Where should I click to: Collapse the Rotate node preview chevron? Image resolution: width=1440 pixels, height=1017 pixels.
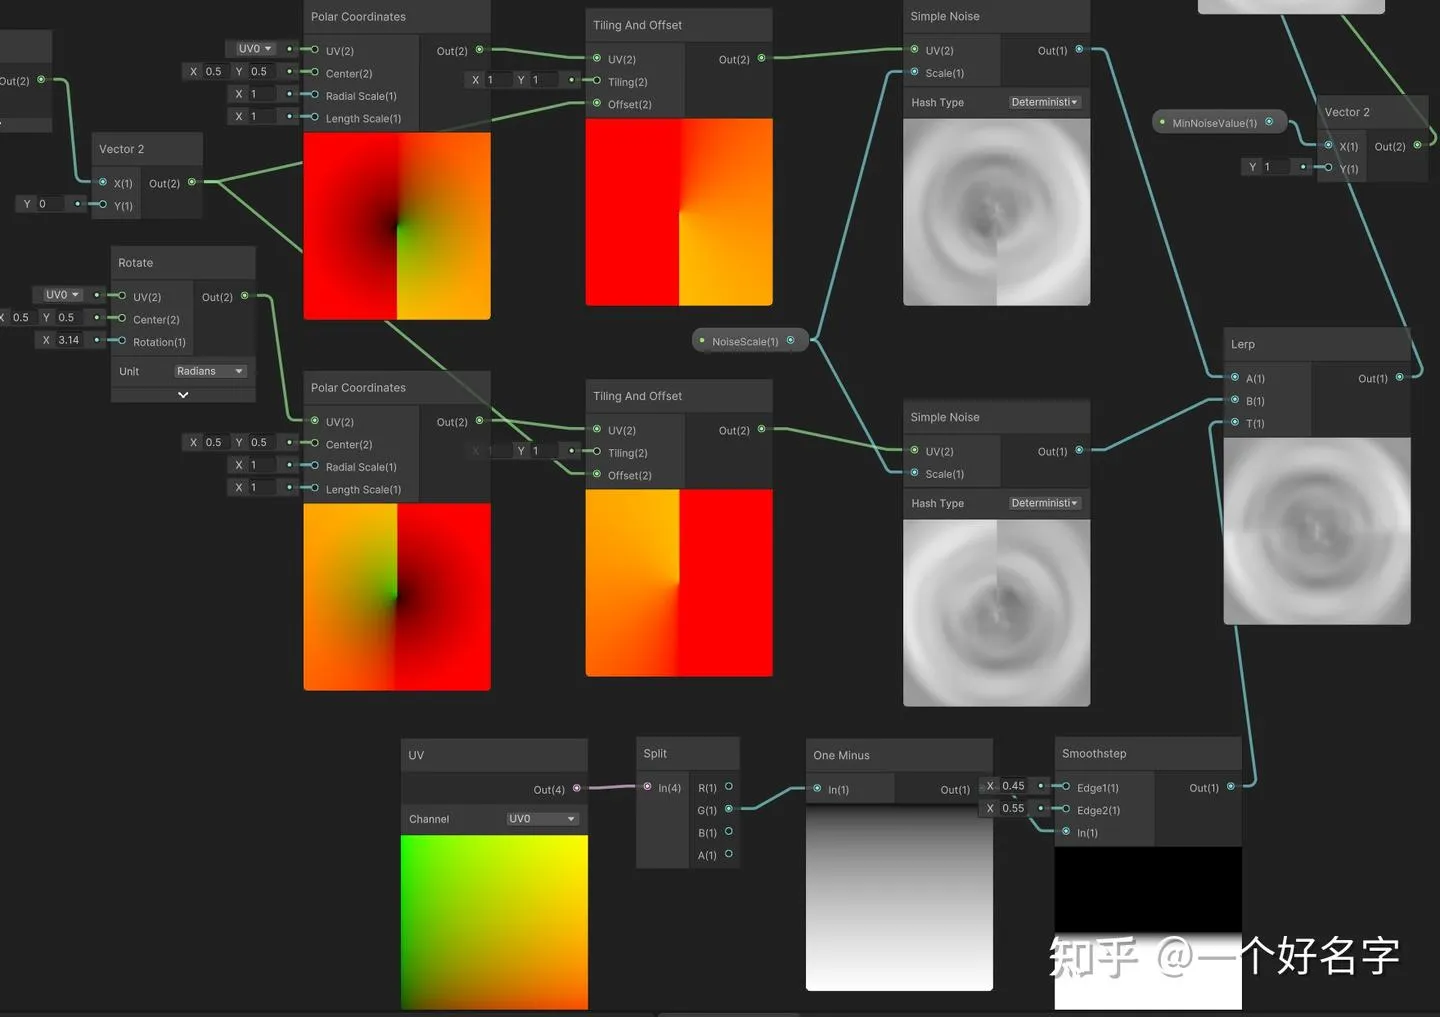tap(183, 395)
